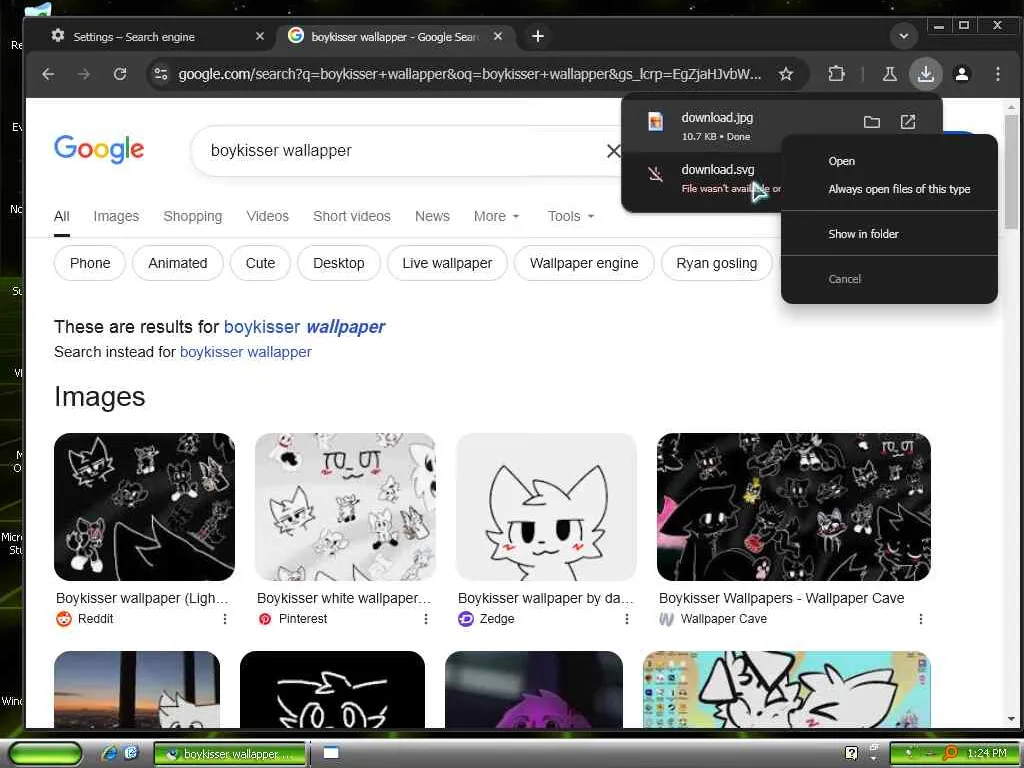The width and height of the screenshot is (1024, 768).
Task: Show download.jpg in folder icon
Action: click(x=871, y=122)
